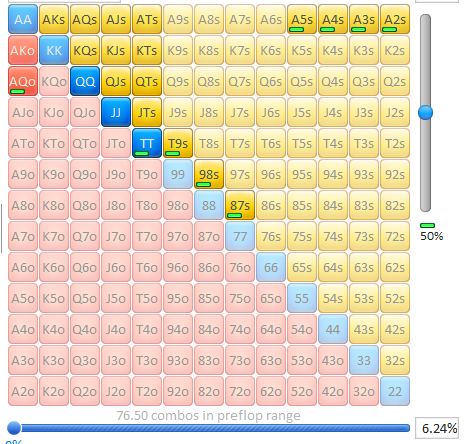Toggle the AKs hand cell
This screenshot has width=467, height=444.
pyautogui.click(x=54, y=19)
